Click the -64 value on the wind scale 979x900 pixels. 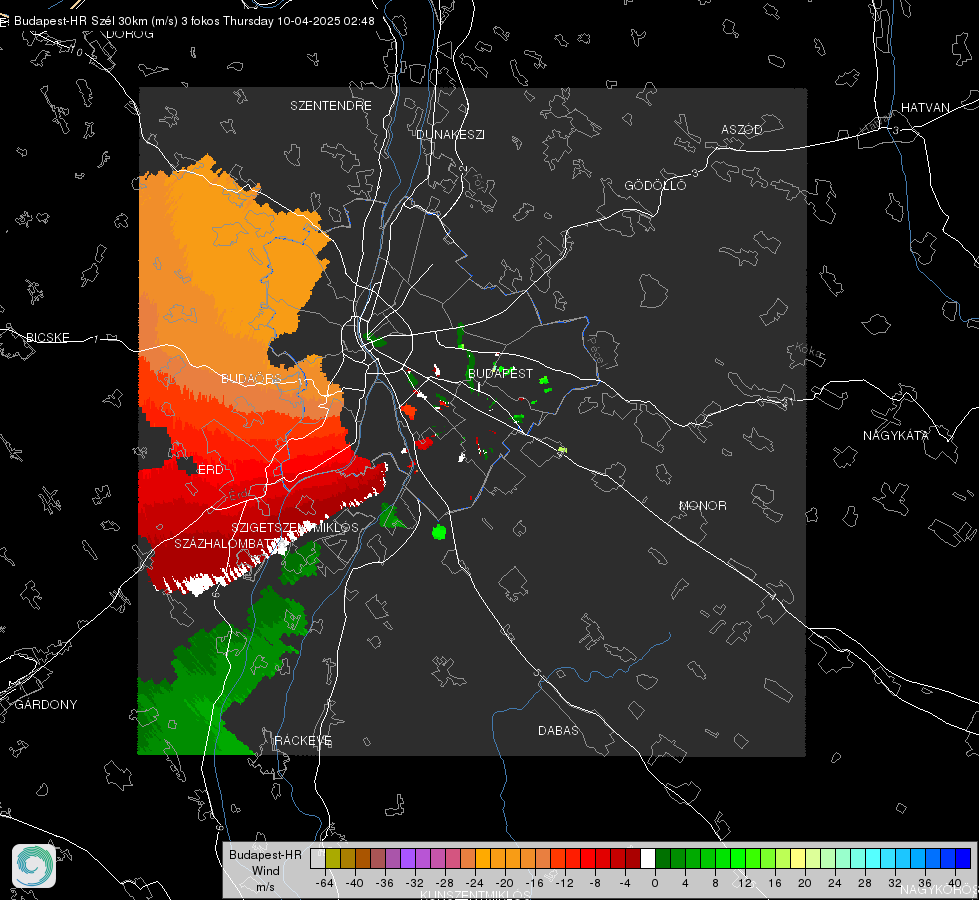pos(325,883)
